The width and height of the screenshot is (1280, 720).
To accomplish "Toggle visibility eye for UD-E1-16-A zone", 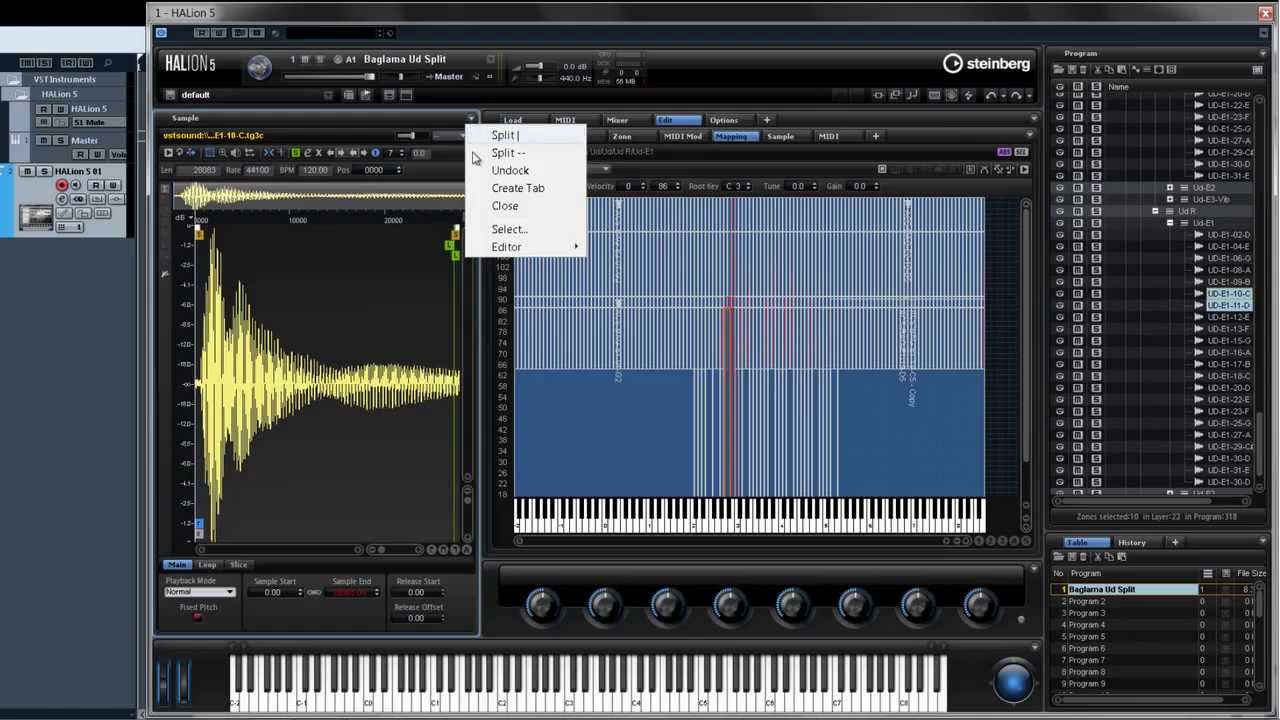I will 1060,353.
